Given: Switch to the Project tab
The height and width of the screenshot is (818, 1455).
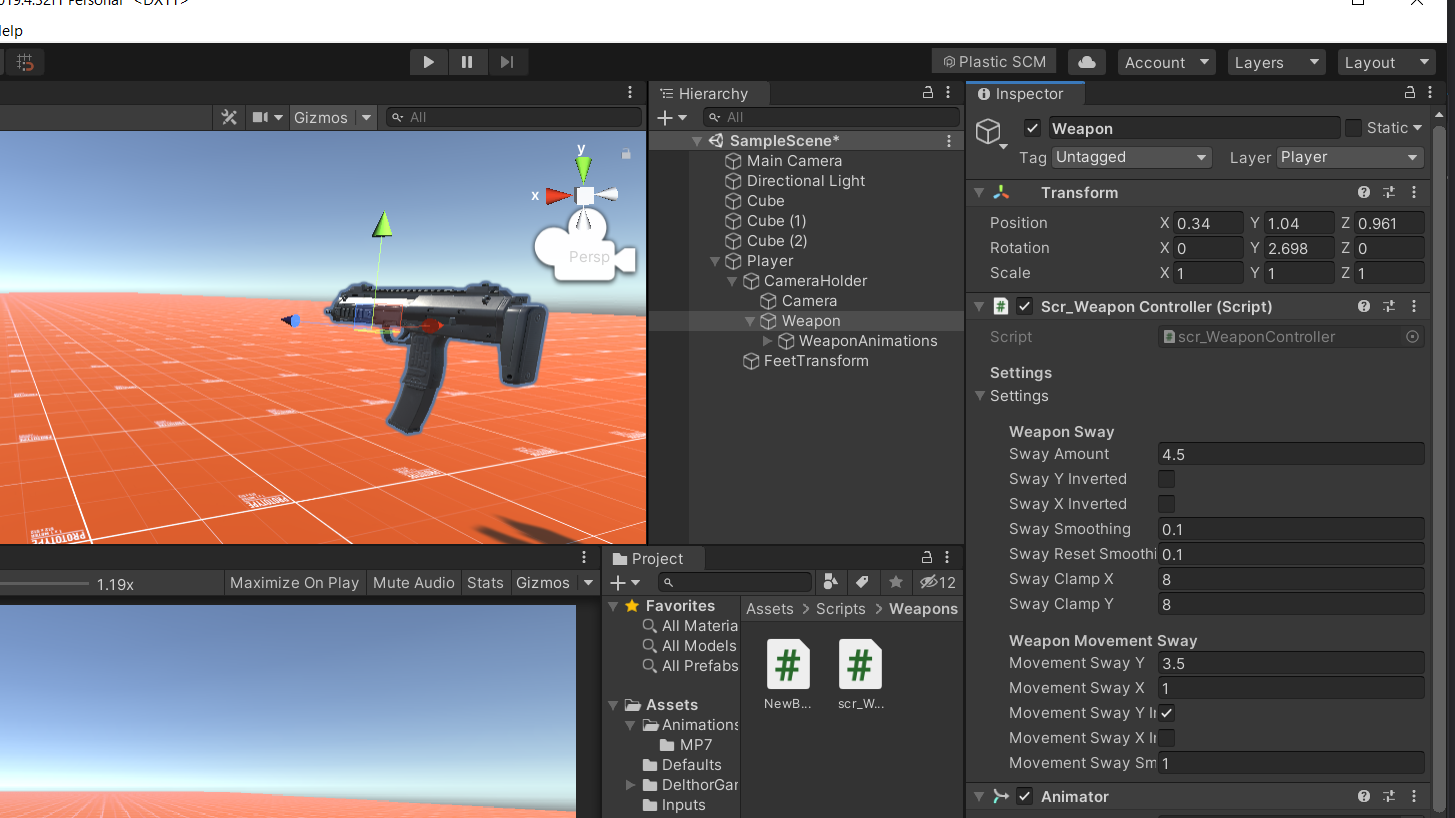Looking at the screenshot, I should pyautogui.click(x=648, y=558).
